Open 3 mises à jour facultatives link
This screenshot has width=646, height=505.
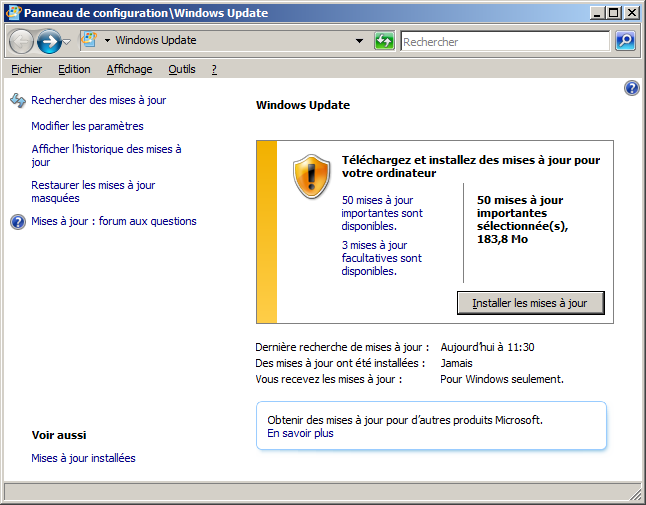point(381,258)
